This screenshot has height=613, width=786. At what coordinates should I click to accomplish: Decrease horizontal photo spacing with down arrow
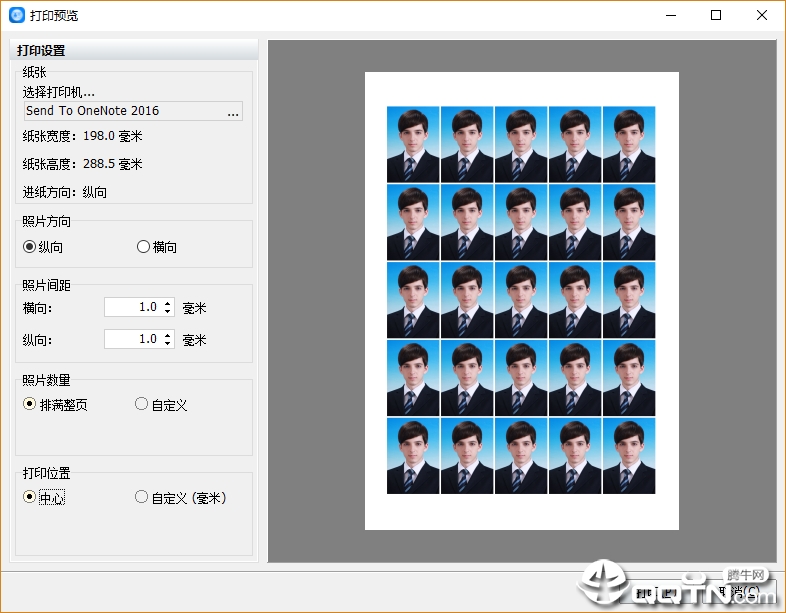tap(168, 312)
